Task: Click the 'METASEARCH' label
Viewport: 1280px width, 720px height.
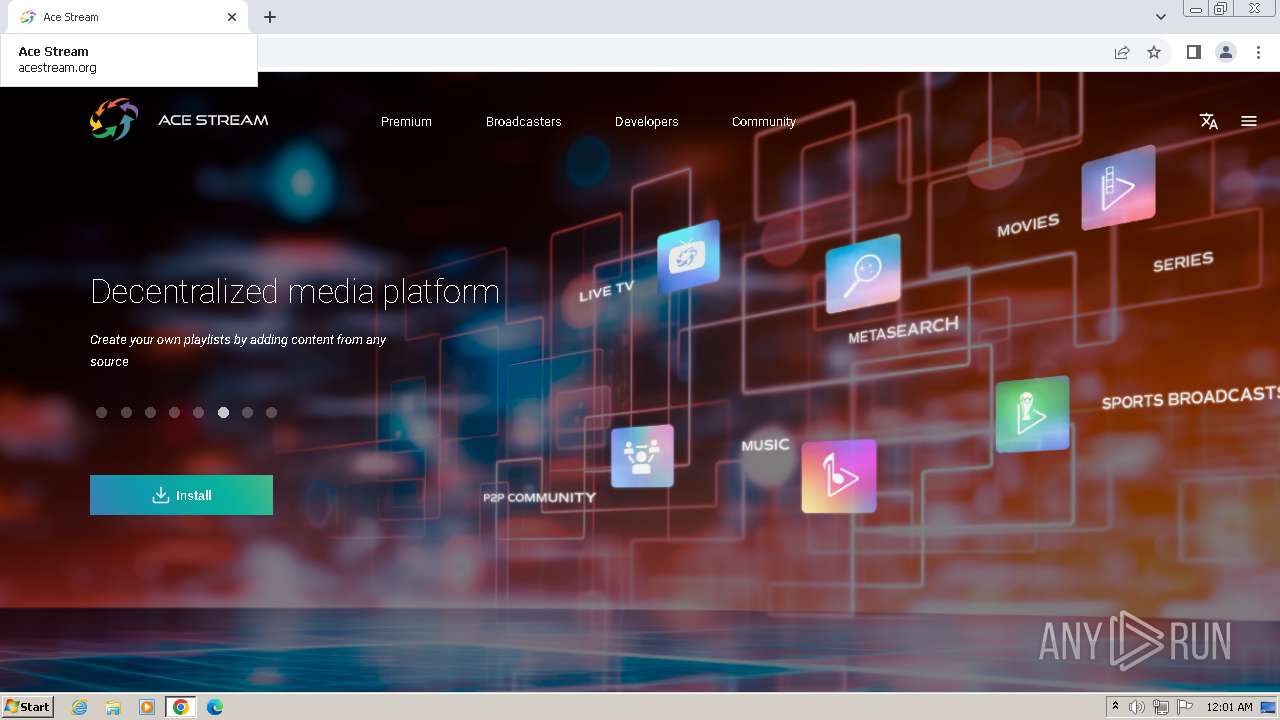Action: pyautogui.click(x=903, y=330)
